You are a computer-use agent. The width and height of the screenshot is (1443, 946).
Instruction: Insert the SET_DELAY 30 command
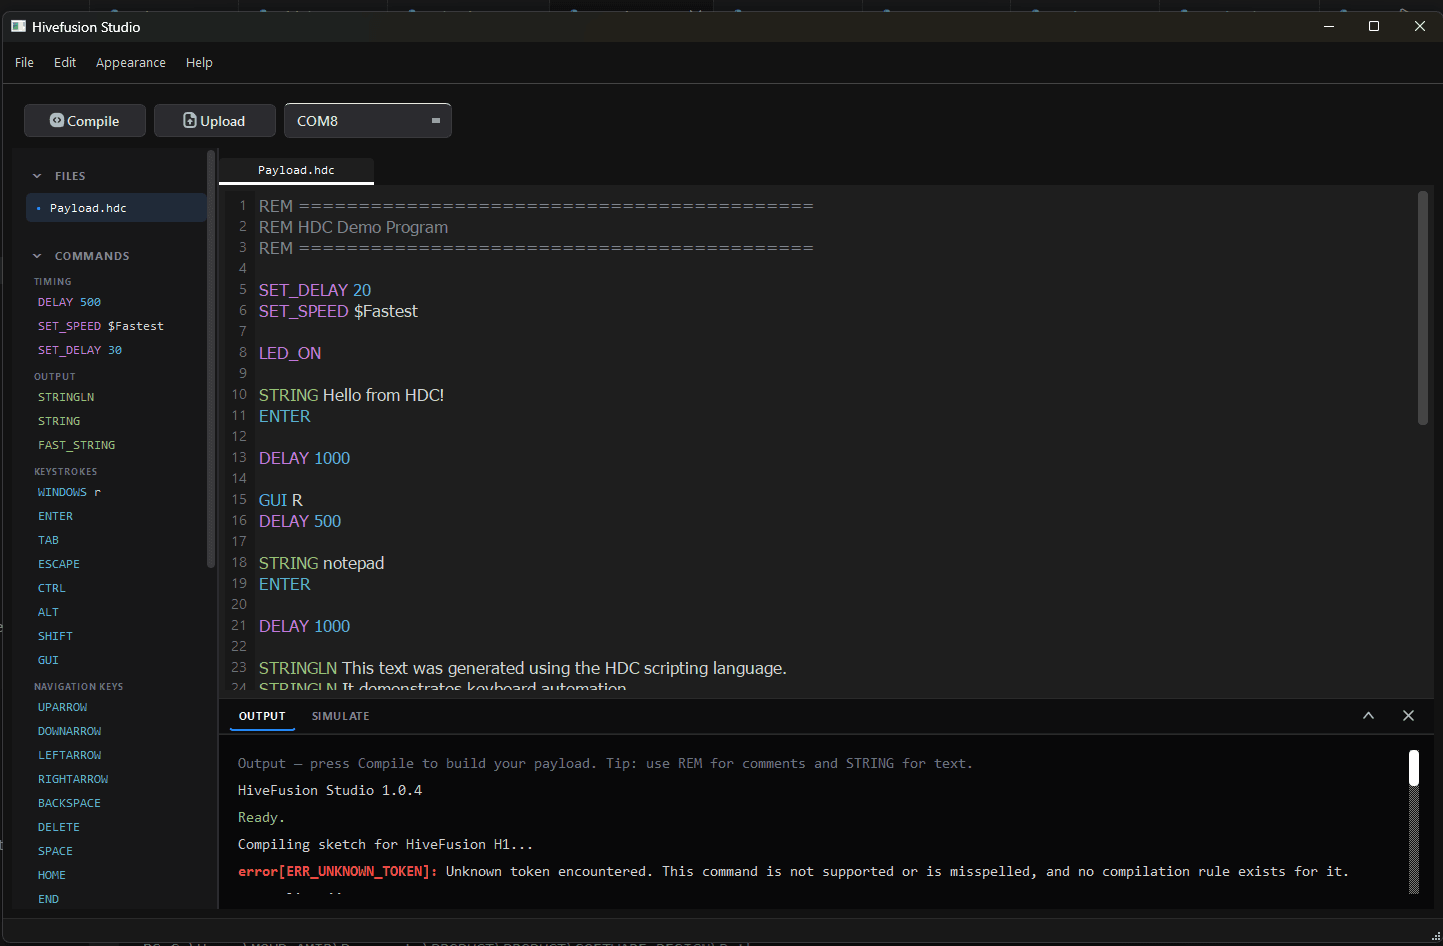tap(79, 350)
